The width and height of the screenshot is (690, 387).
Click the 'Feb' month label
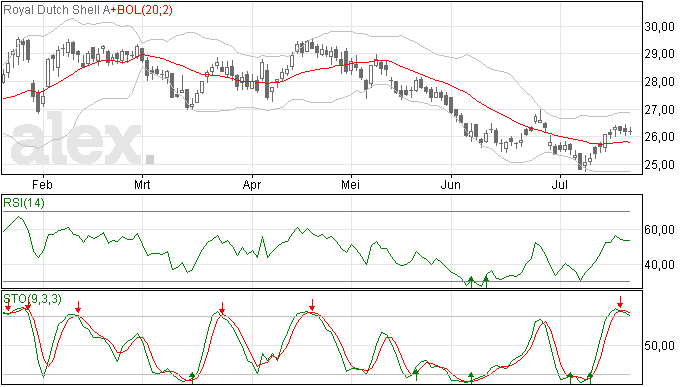pyautogui.click(x=42, y=184)
